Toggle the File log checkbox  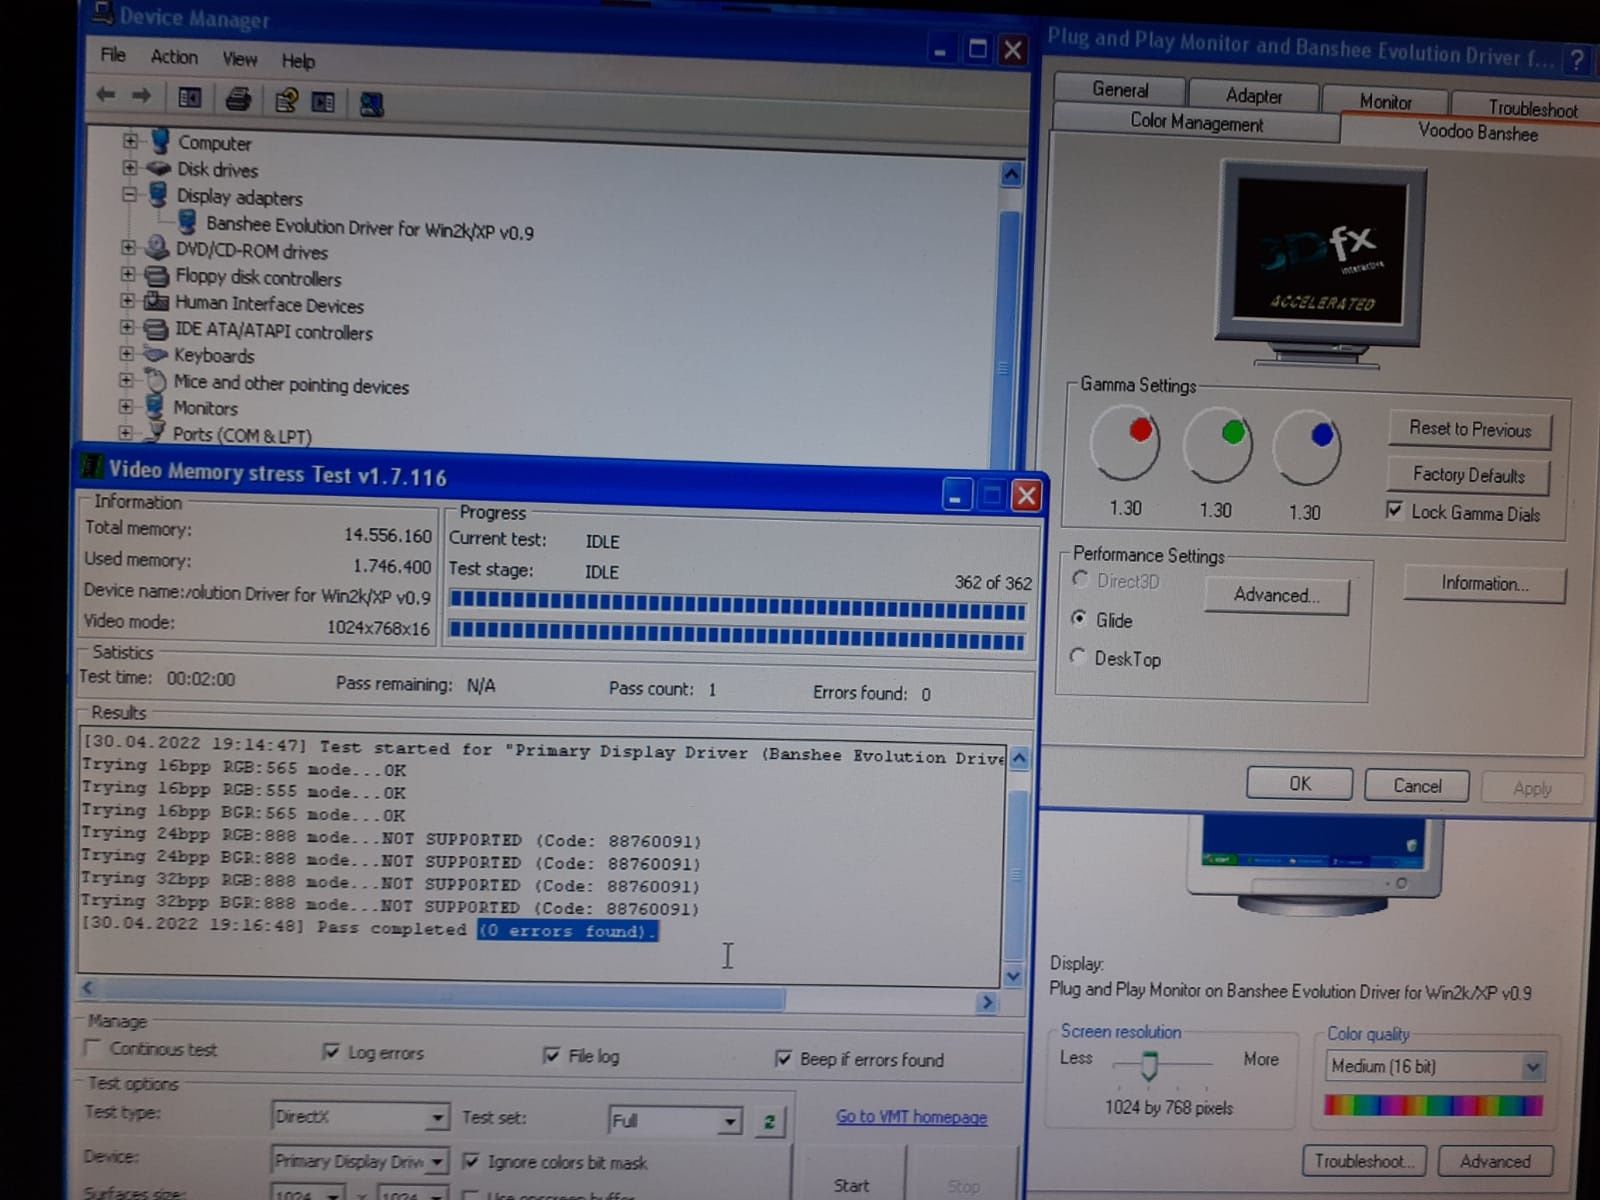[x=551, y=1055]
